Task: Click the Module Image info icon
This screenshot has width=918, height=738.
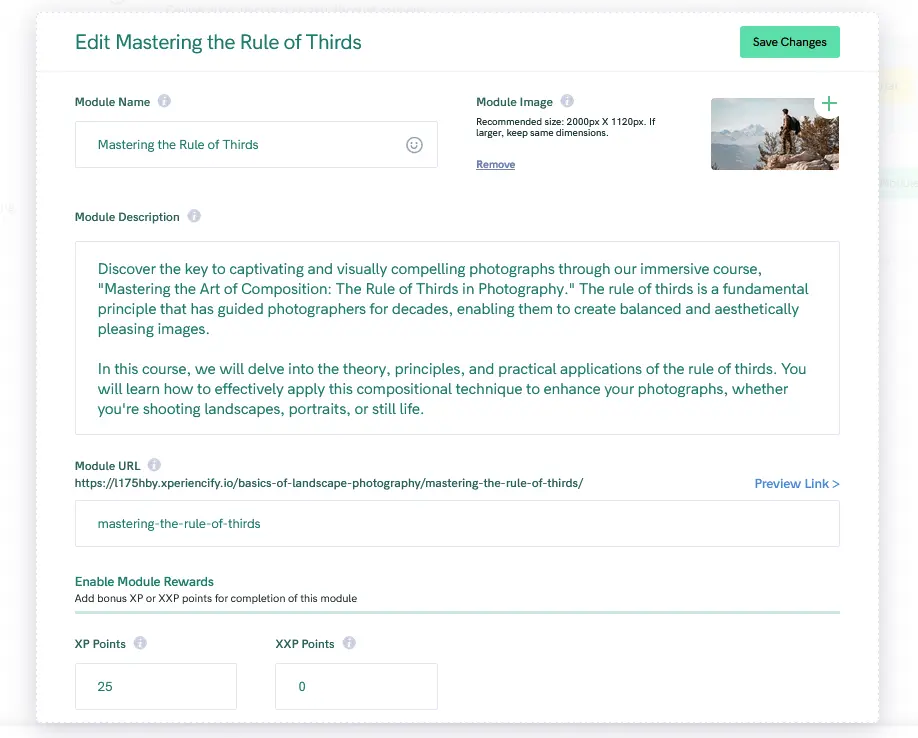Action: 567,101
